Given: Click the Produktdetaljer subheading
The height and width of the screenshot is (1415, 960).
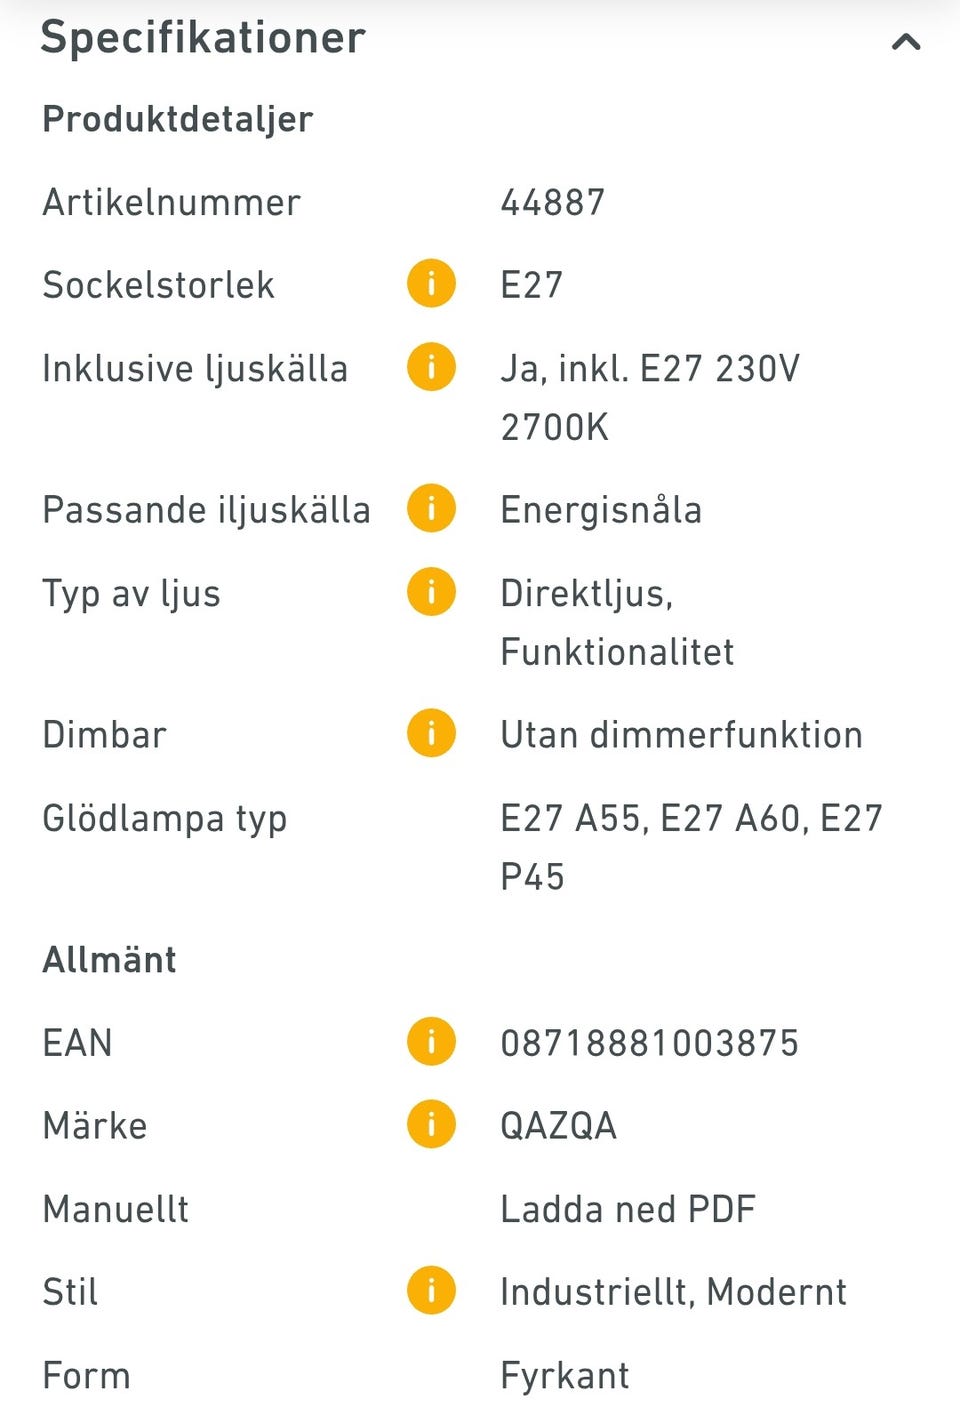Looking at the screenshot, I should pyautogui.click(x=178, y=119).
